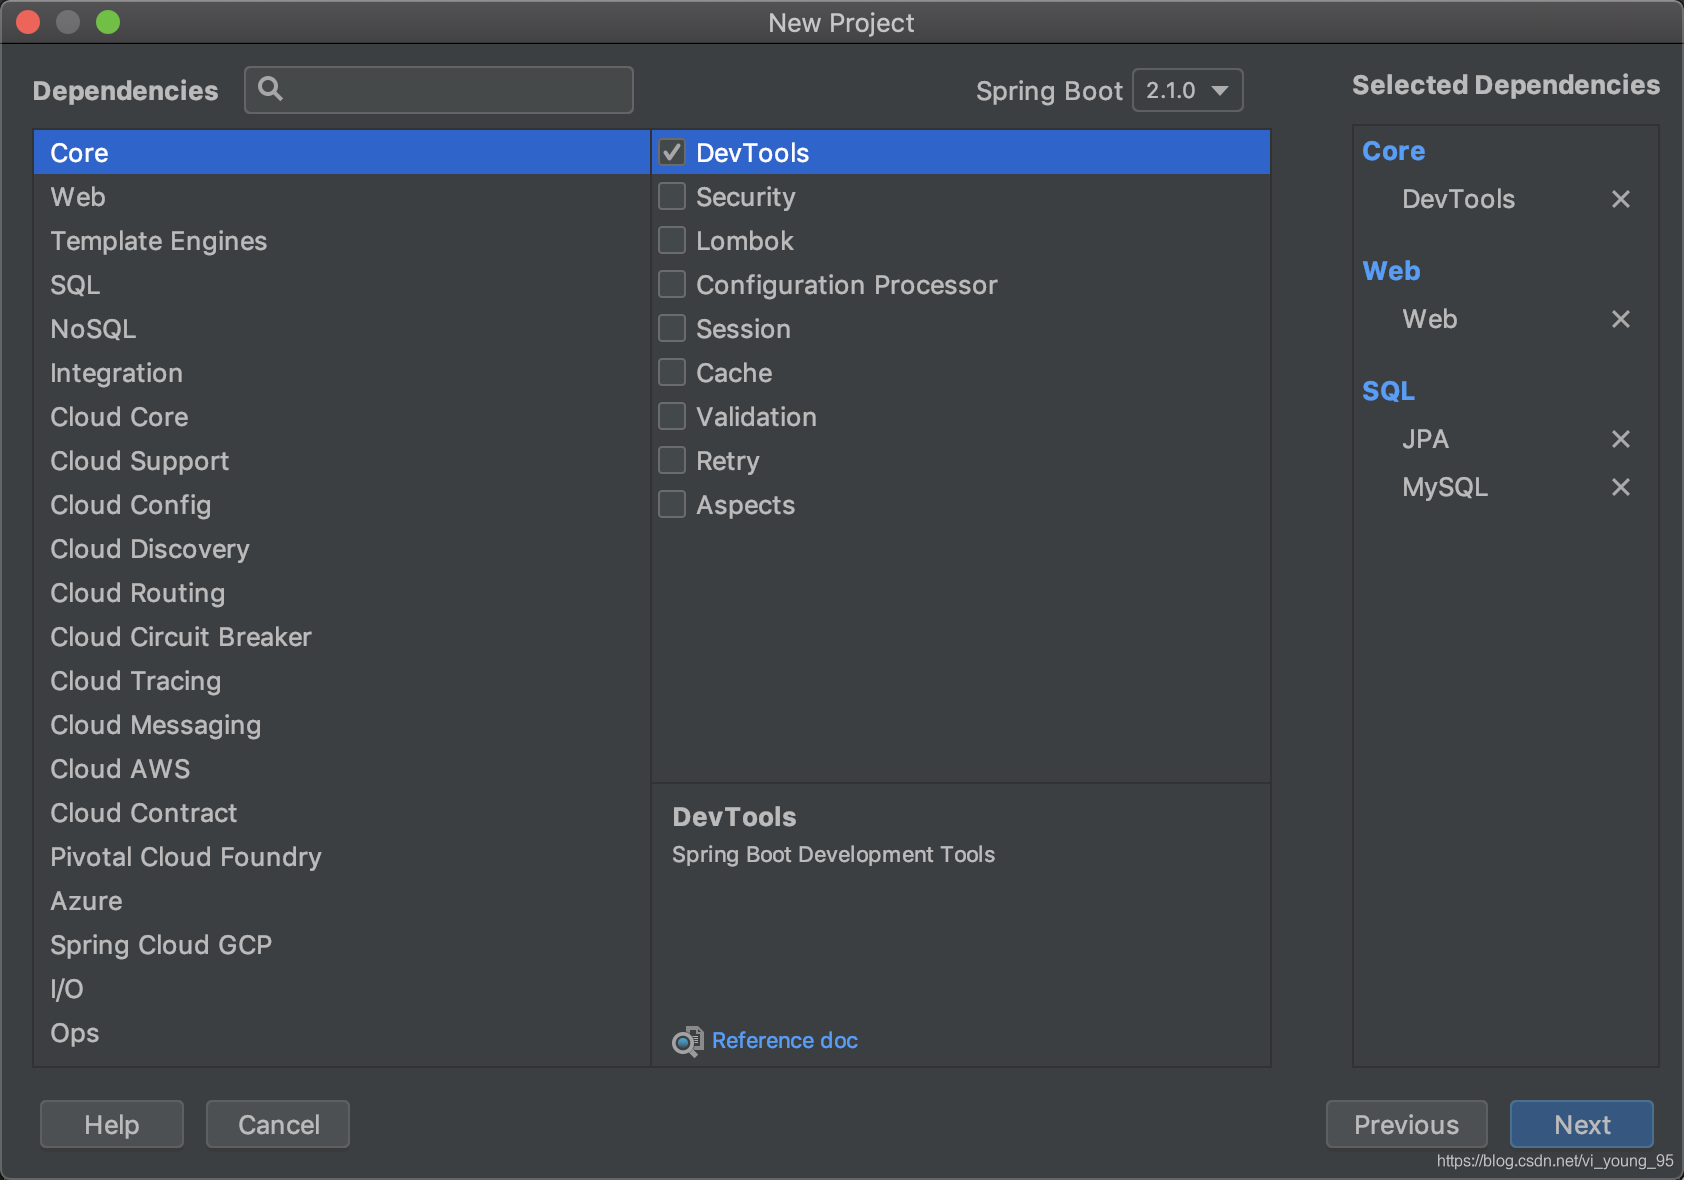Select the Cloud Core category
The image size is (1684, 1180).
coord(342,417)
